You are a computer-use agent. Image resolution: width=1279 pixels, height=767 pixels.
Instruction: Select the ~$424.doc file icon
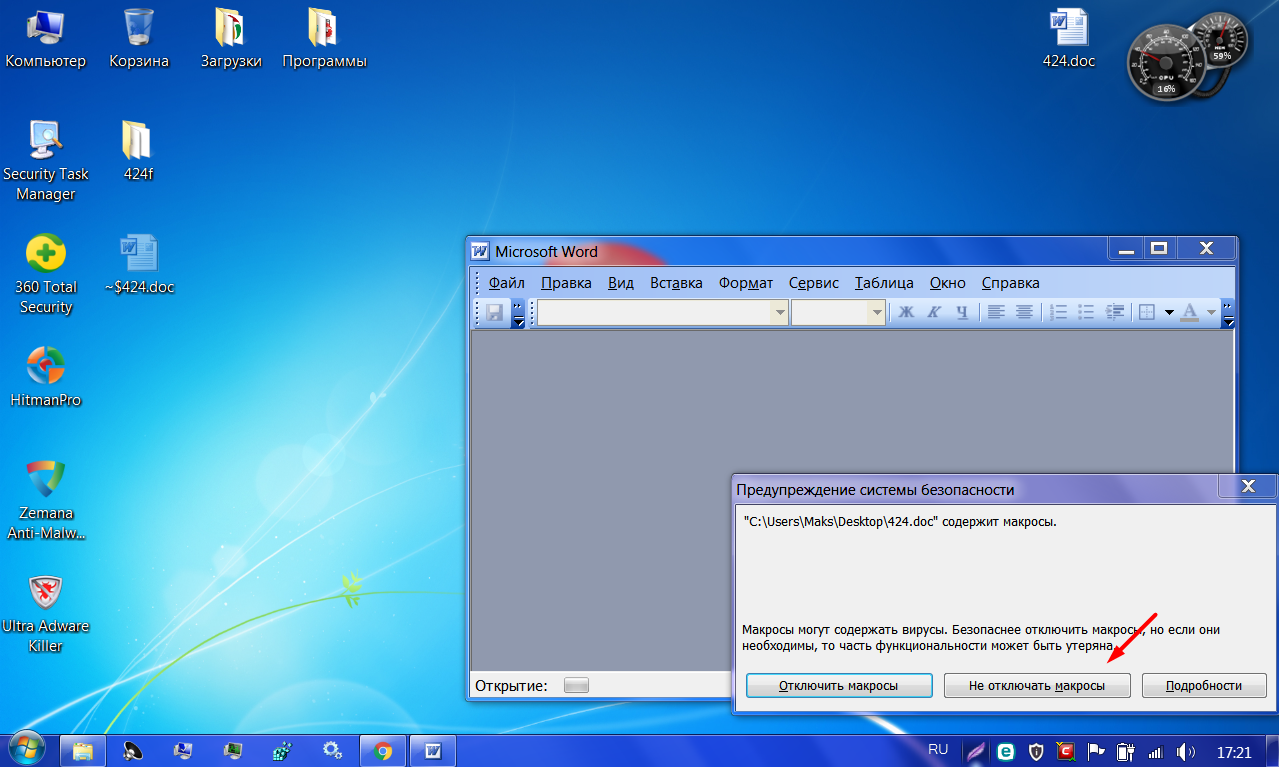139,264
